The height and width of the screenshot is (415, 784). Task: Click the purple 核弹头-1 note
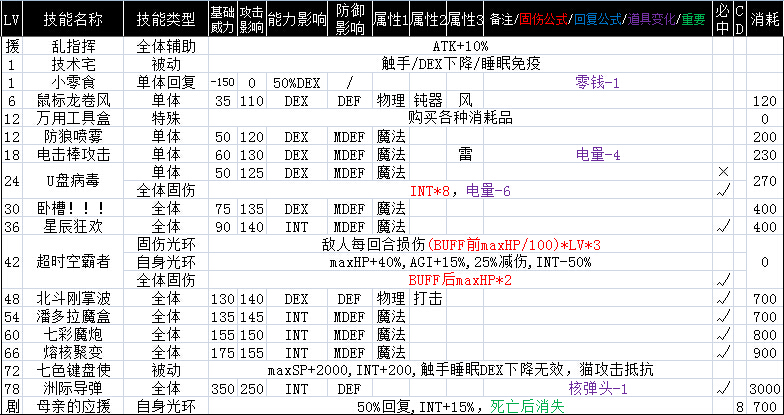click(x=598, y=388)
